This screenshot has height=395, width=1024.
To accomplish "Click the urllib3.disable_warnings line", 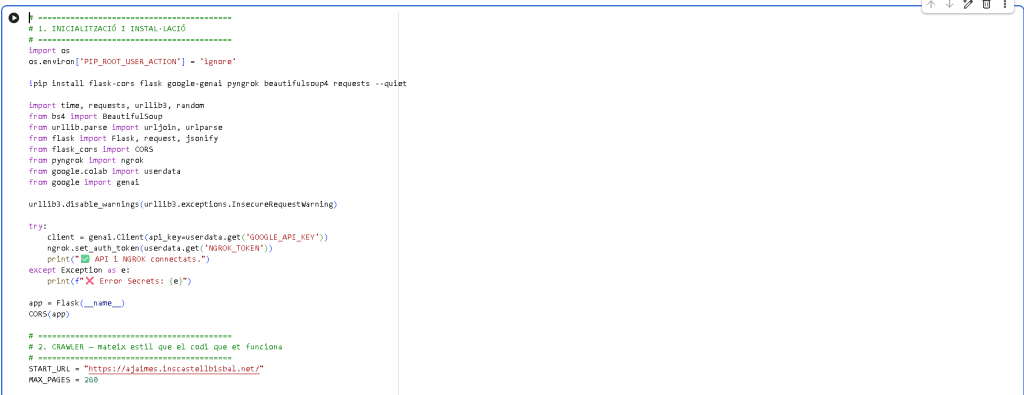I will [183, 204].
